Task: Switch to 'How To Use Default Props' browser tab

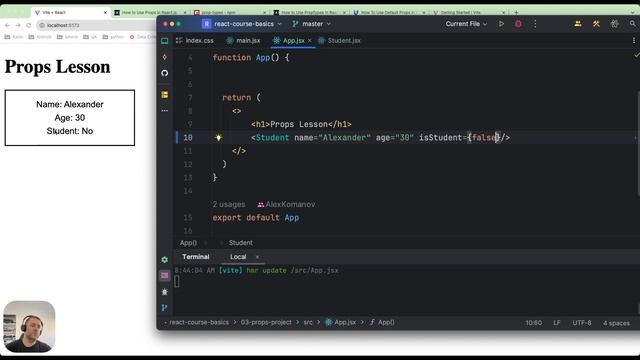Action: pyautogui.click(x=389, y=13)
